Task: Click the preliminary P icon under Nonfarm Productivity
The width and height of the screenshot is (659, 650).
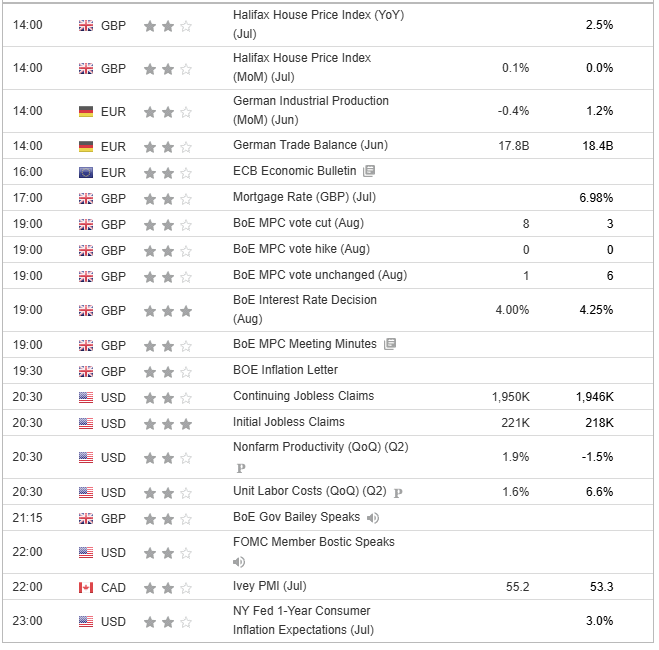Action: pos(241,468)
